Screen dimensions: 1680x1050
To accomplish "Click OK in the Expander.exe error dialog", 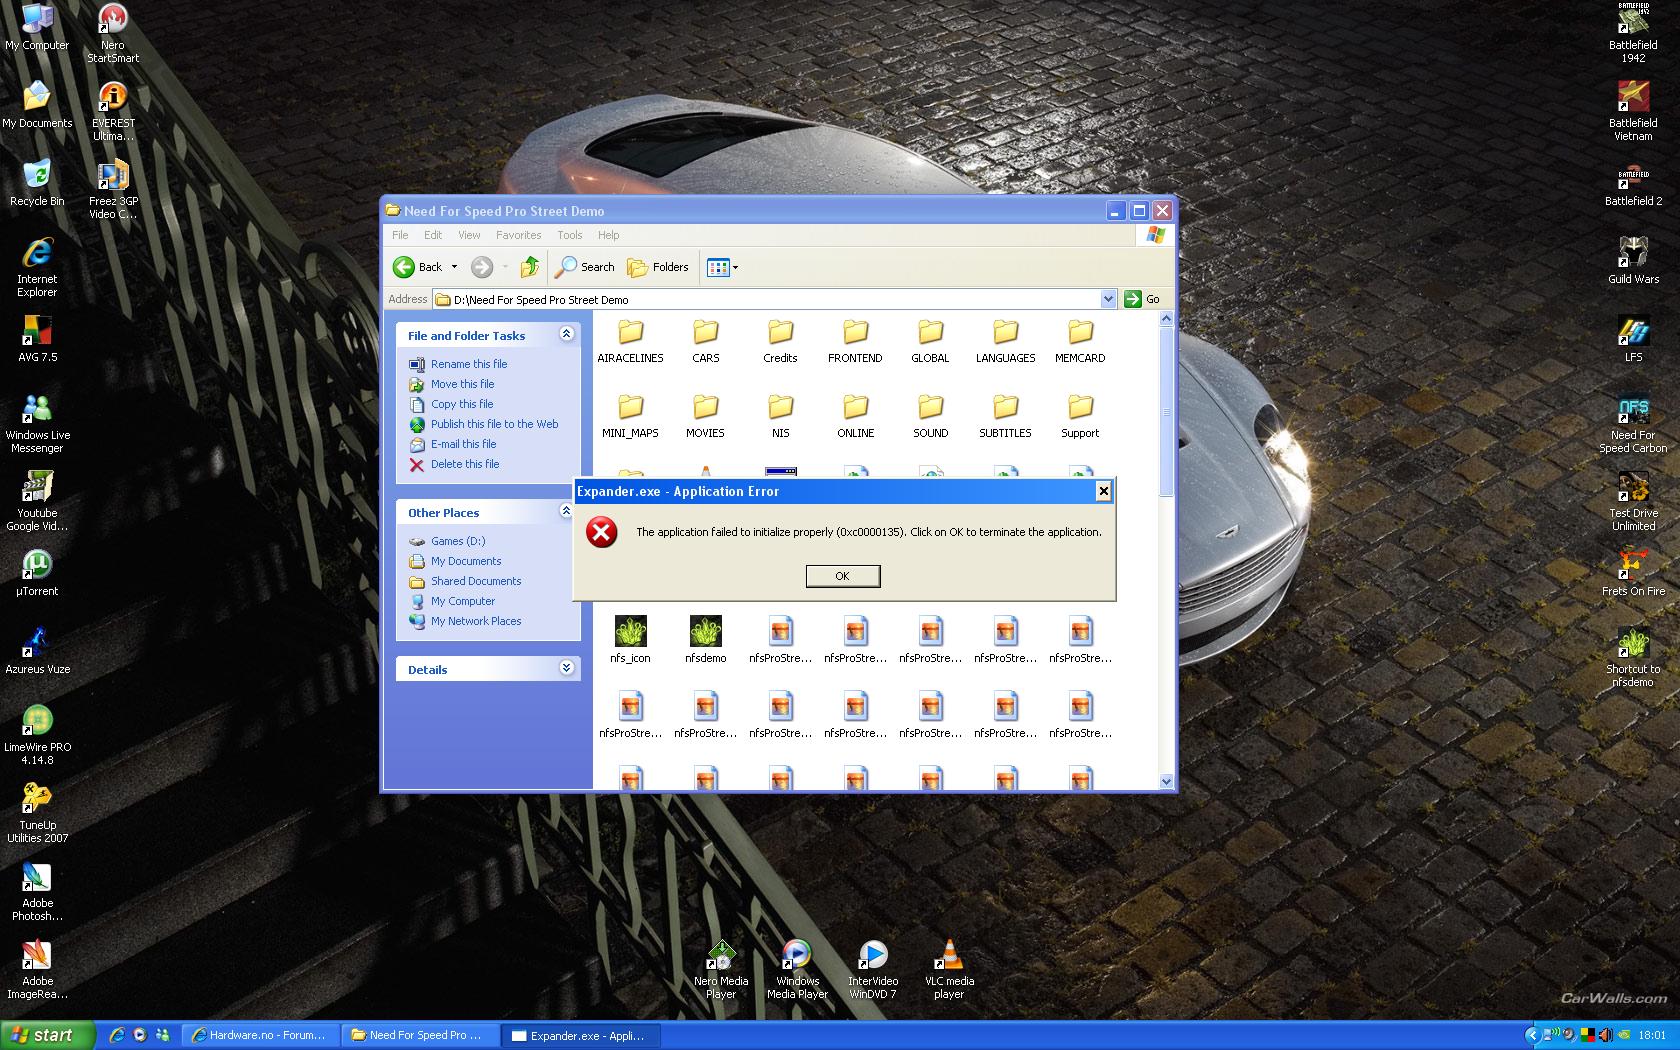I will point(842,576).
